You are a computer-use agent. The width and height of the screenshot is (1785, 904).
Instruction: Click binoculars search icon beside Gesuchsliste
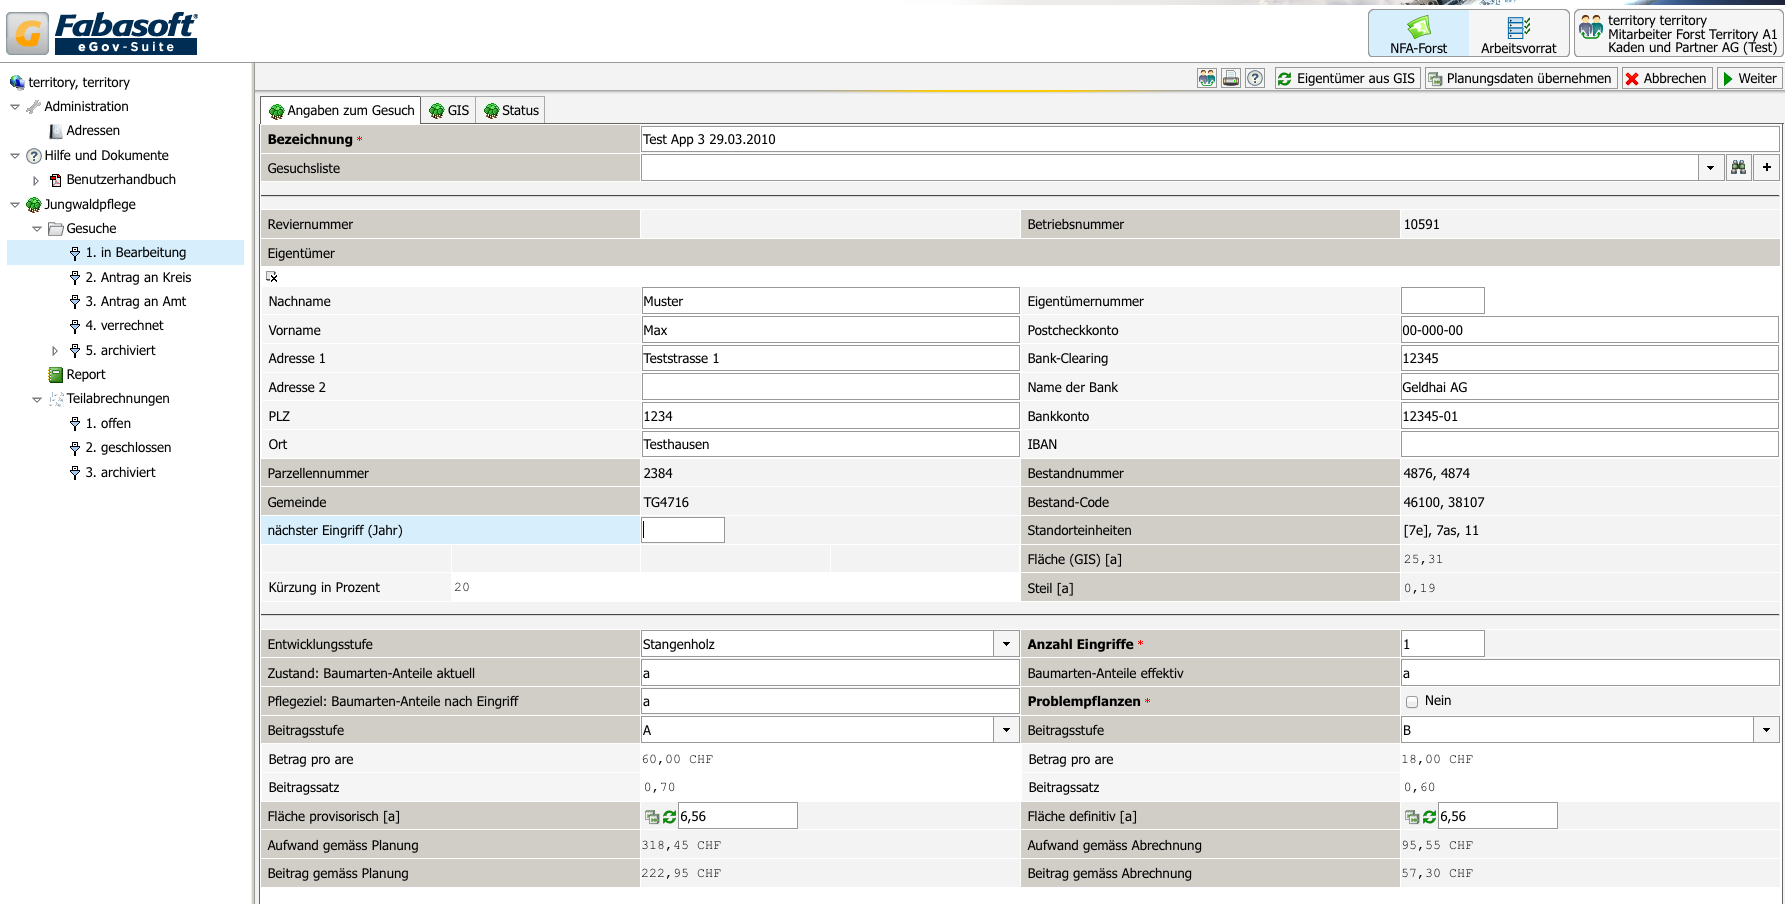[1739, 168]
